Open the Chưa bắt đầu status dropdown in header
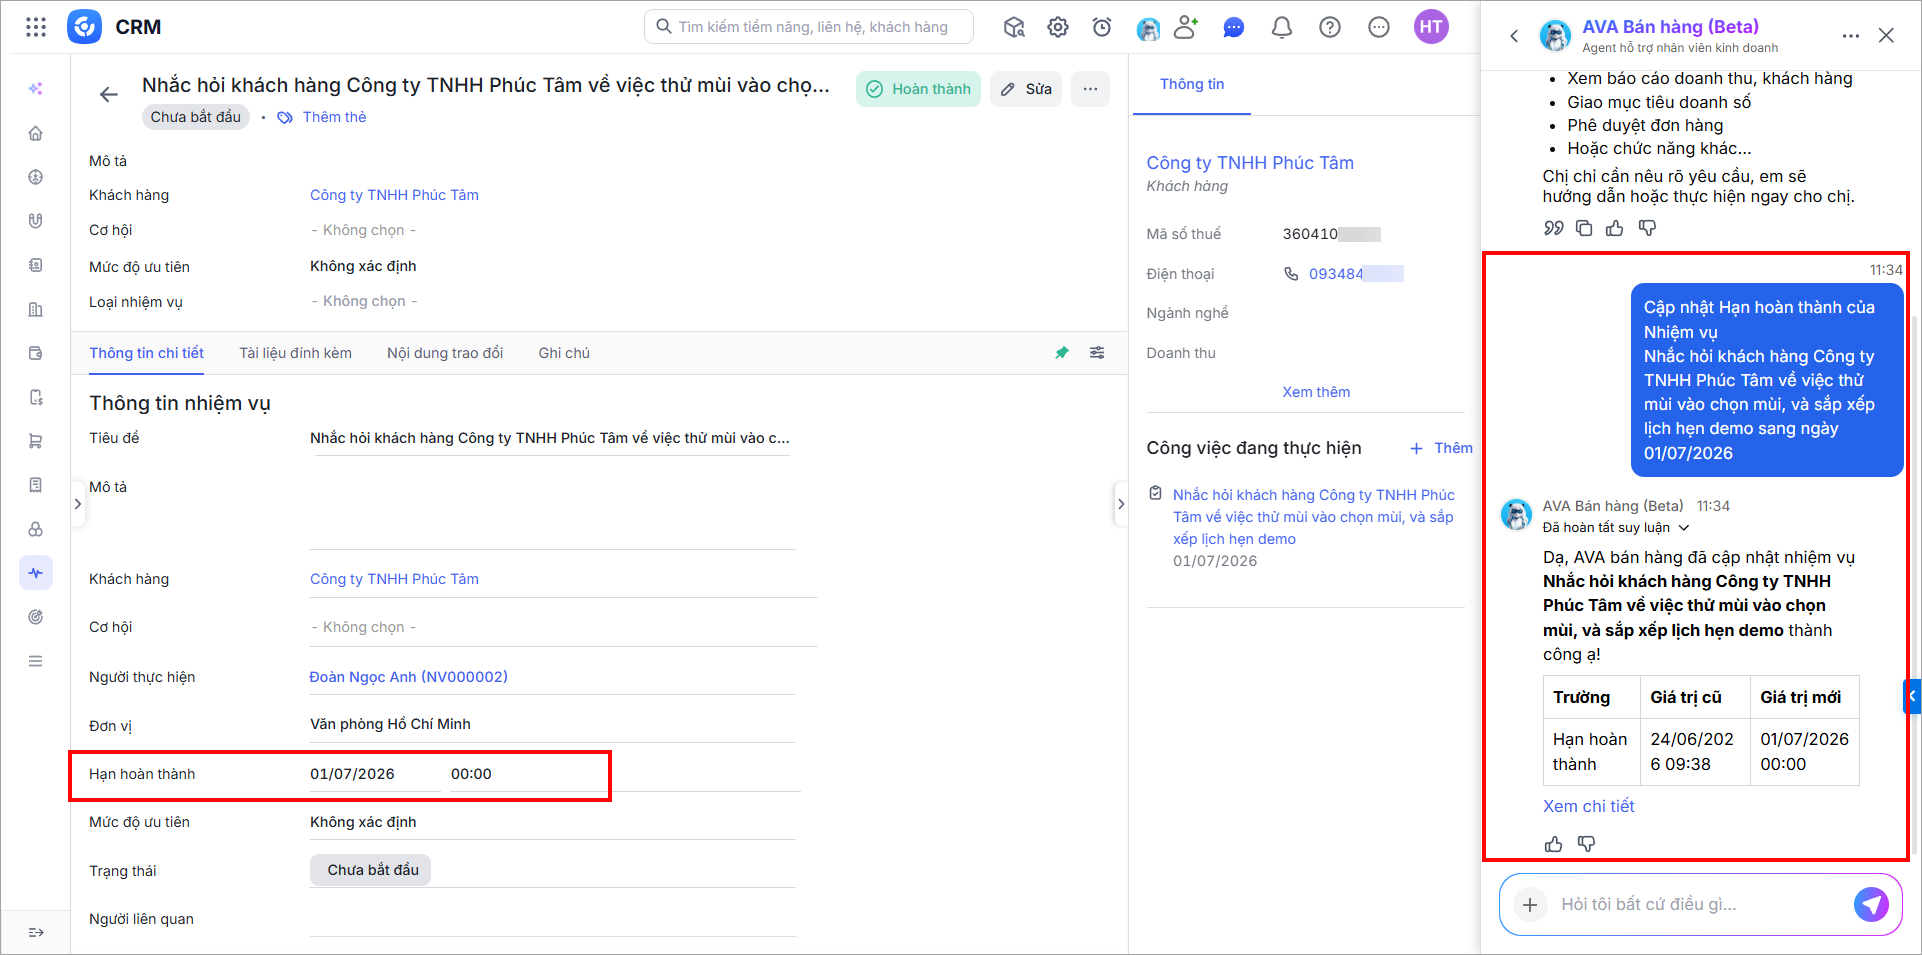The width and height of the screenshot is (1922, 955). [x=196, y=117]
